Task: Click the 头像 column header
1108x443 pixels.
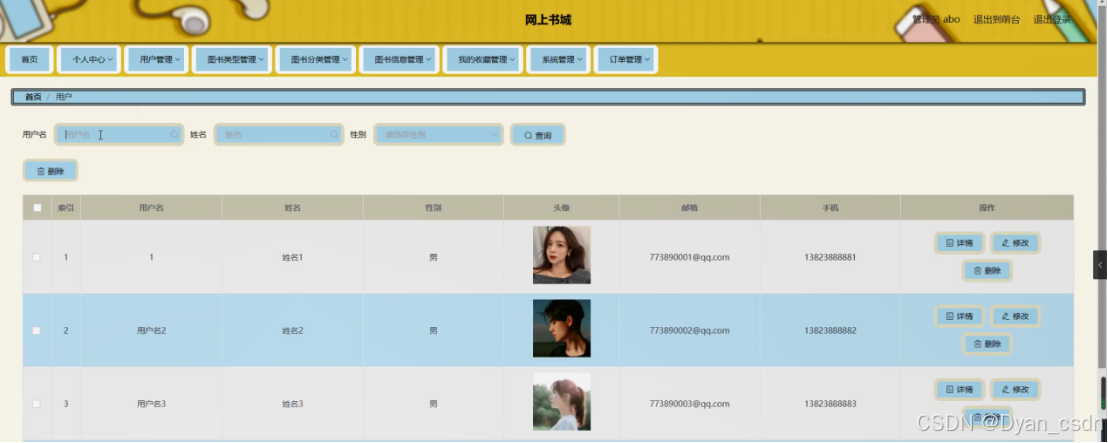Action: tap(562, 208)
